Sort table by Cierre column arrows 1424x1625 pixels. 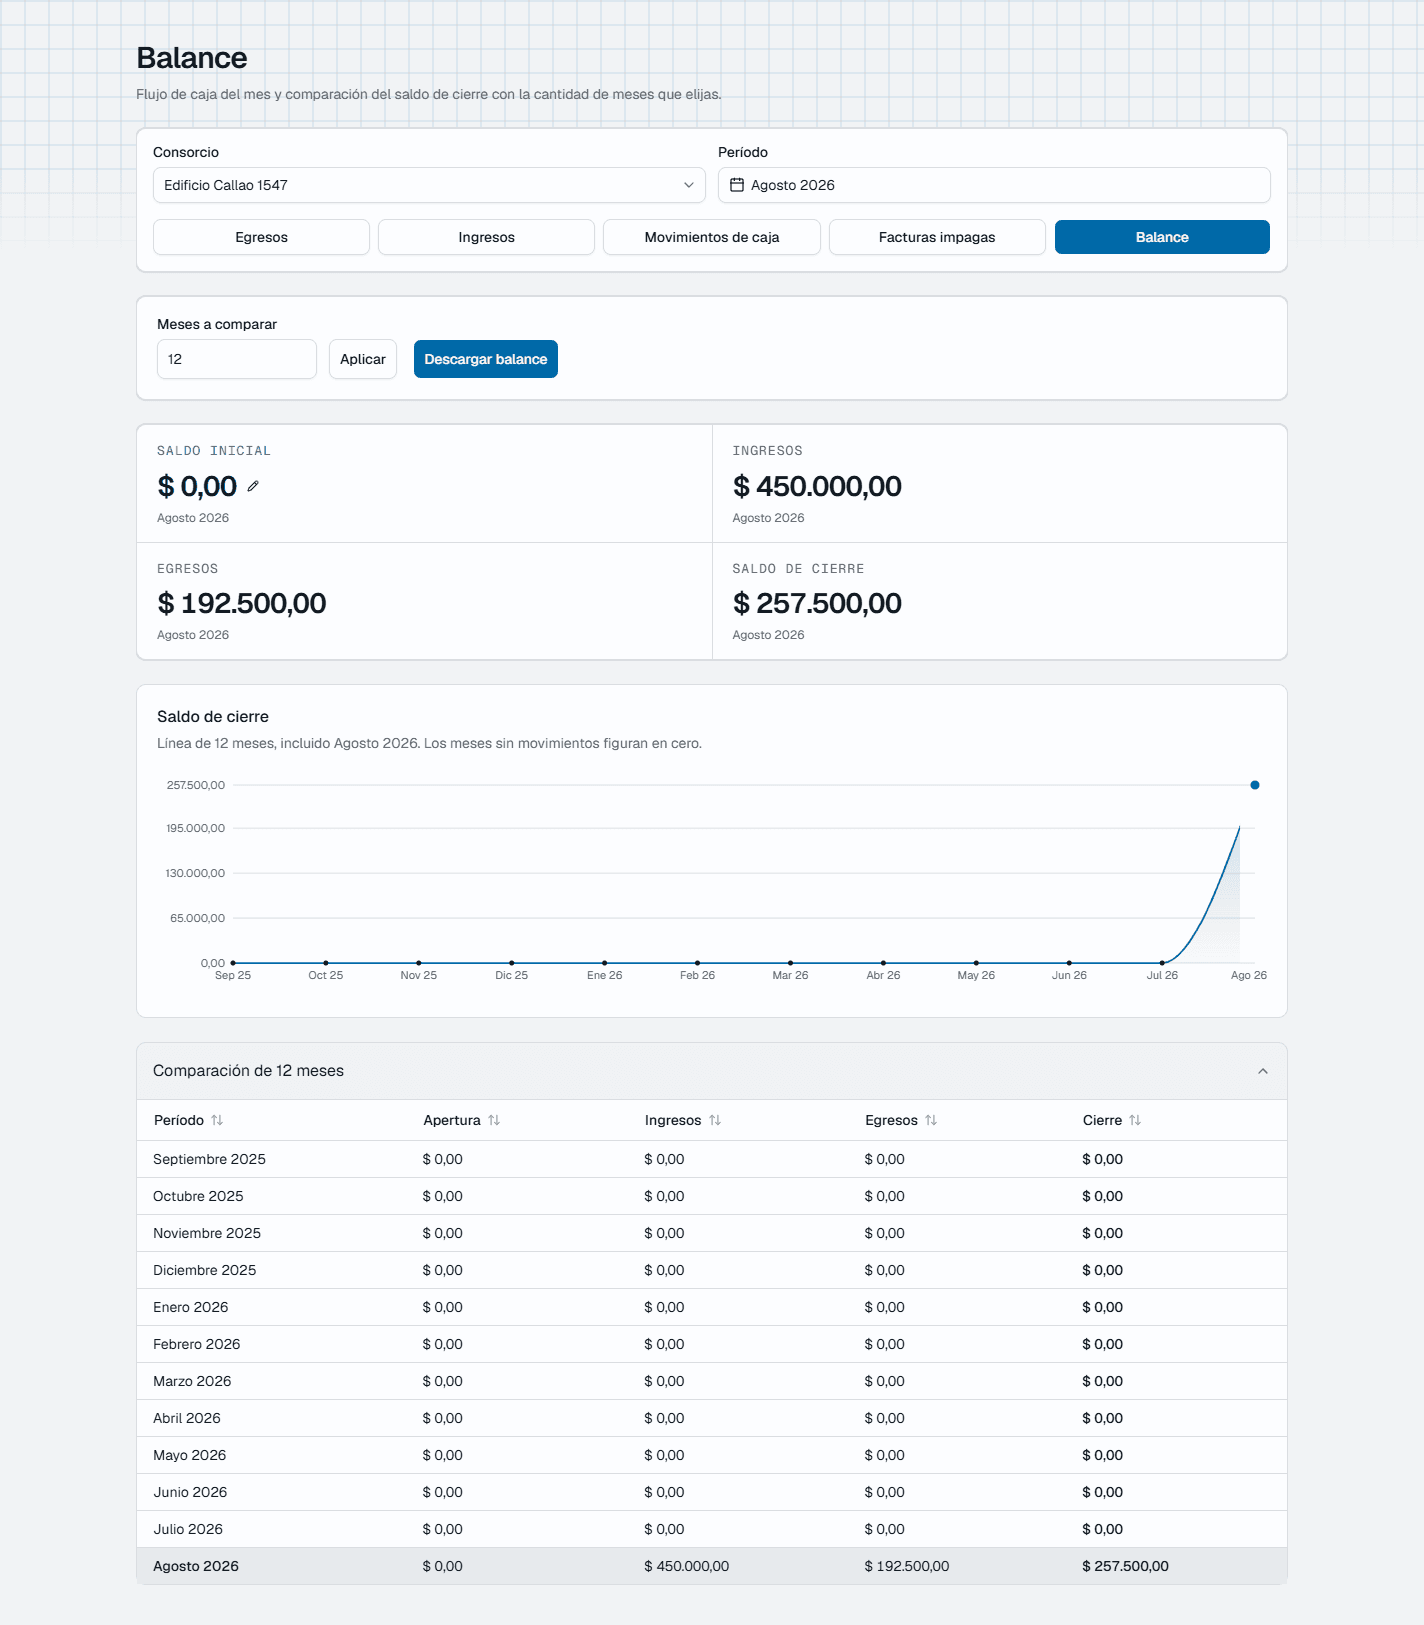pyautogui.click(x=1135, y=1120)
